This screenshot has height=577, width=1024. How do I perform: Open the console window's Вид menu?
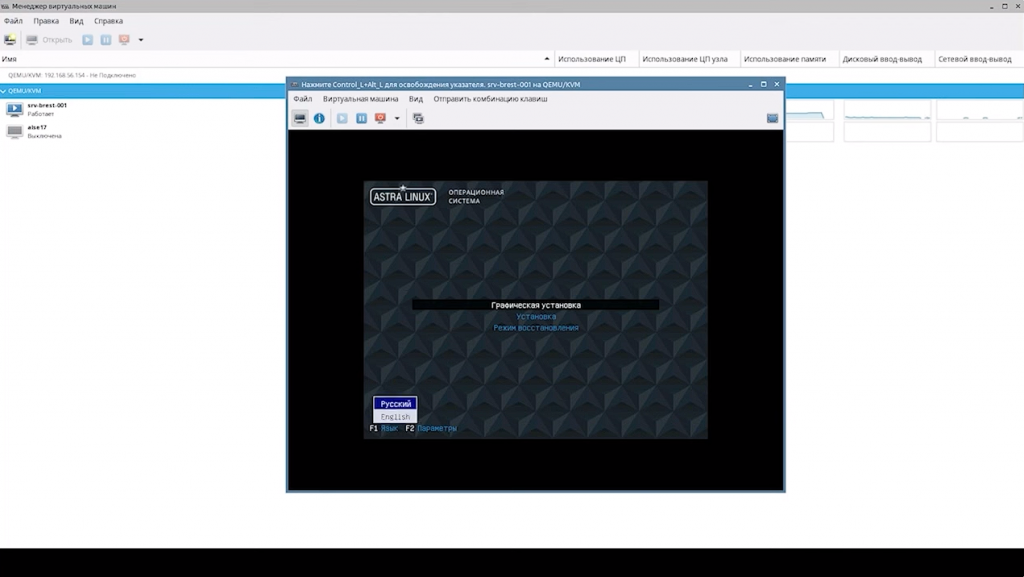tap(416, 99)
